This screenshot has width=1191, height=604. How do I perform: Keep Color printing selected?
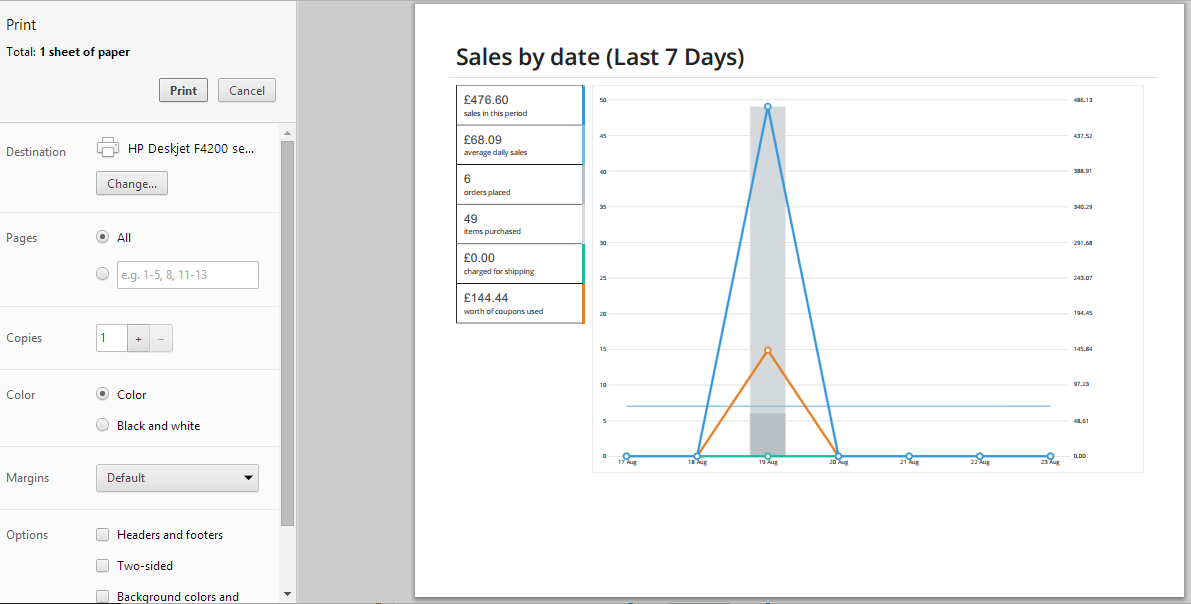(102, 394)
